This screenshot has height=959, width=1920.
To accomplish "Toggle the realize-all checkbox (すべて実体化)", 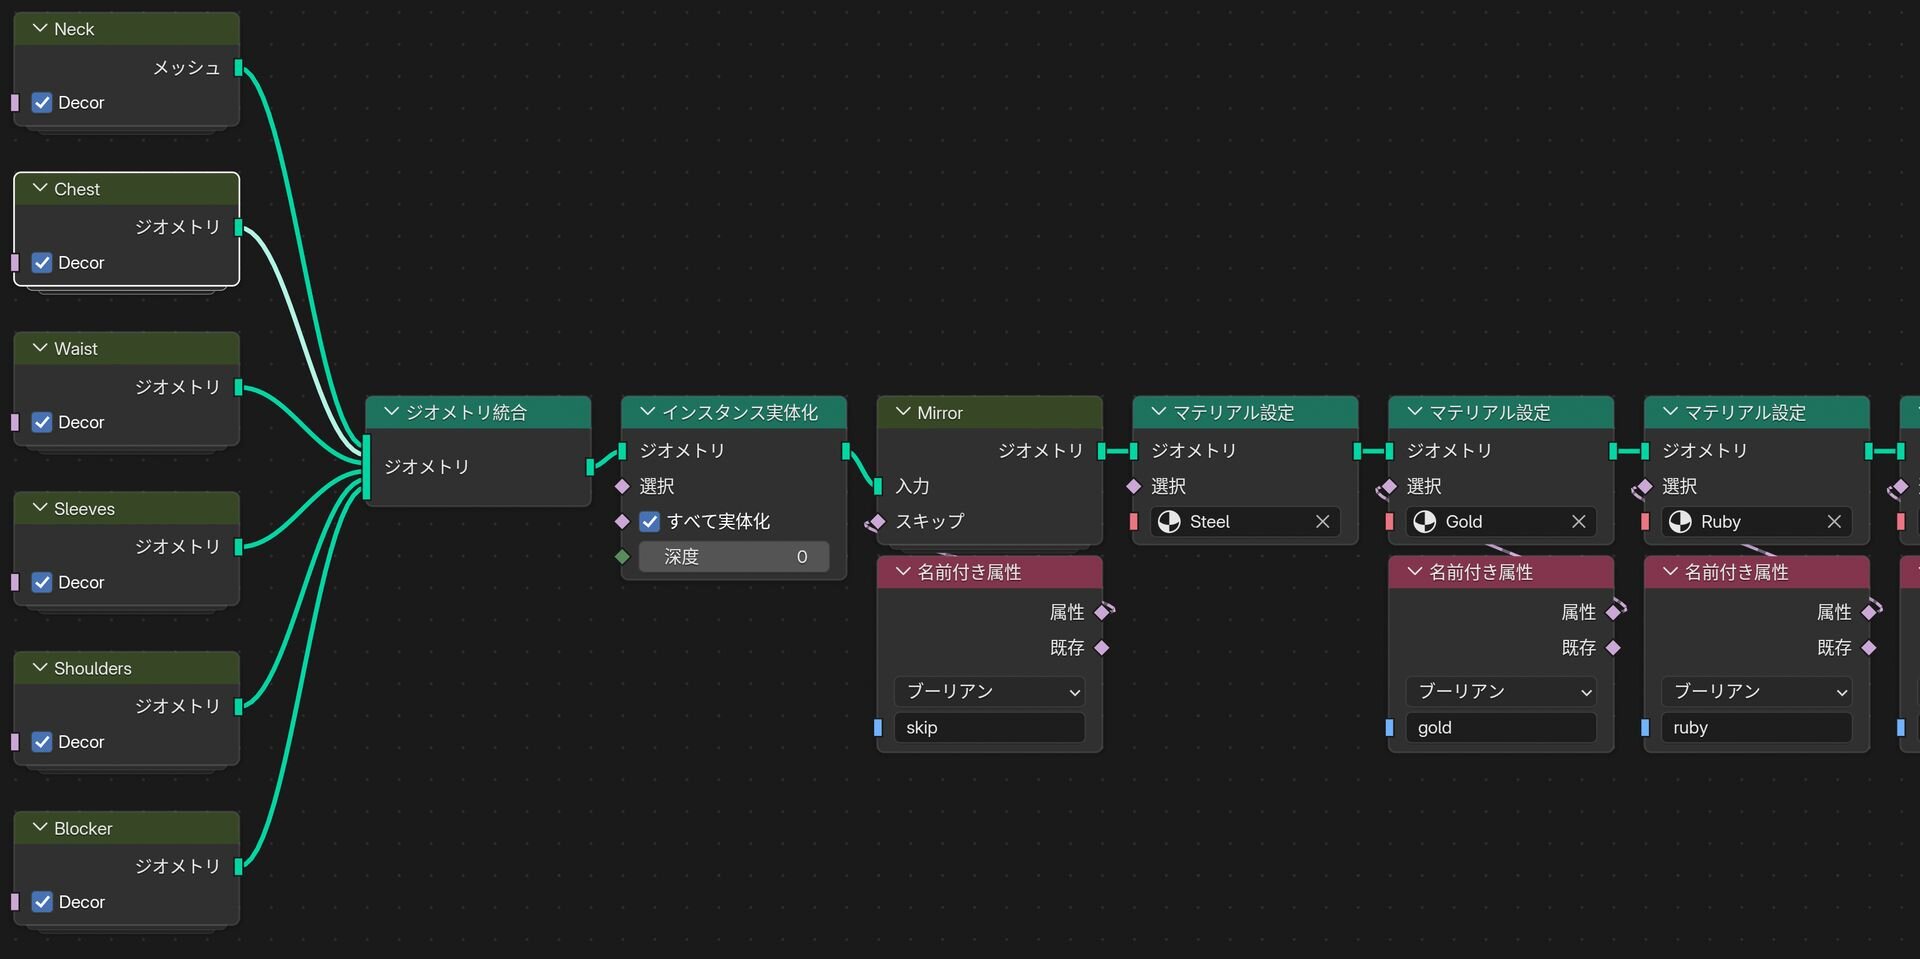I will tap(650, 522).
